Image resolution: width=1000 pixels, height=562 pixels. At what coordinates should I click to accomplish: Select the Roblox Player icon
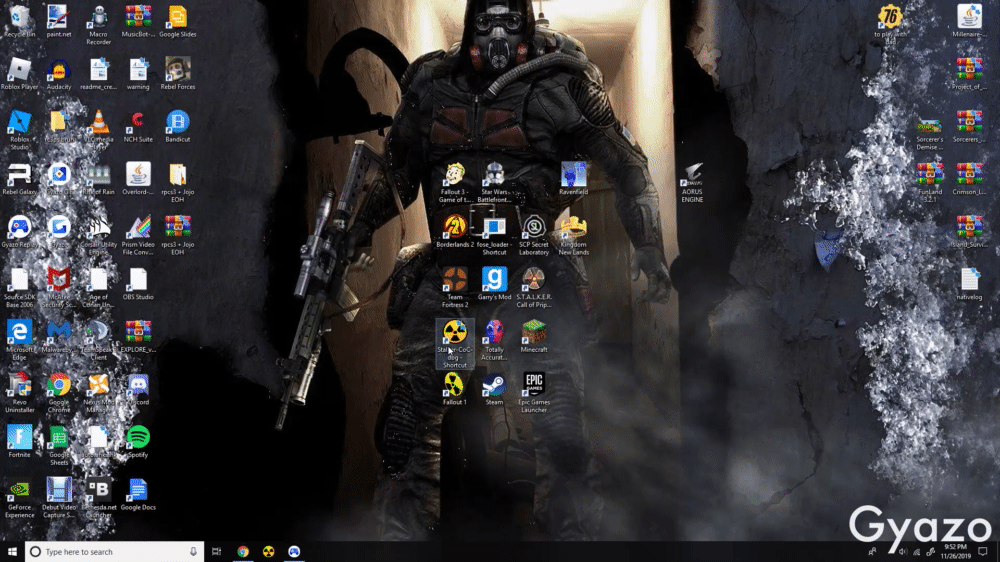point(19,74)
